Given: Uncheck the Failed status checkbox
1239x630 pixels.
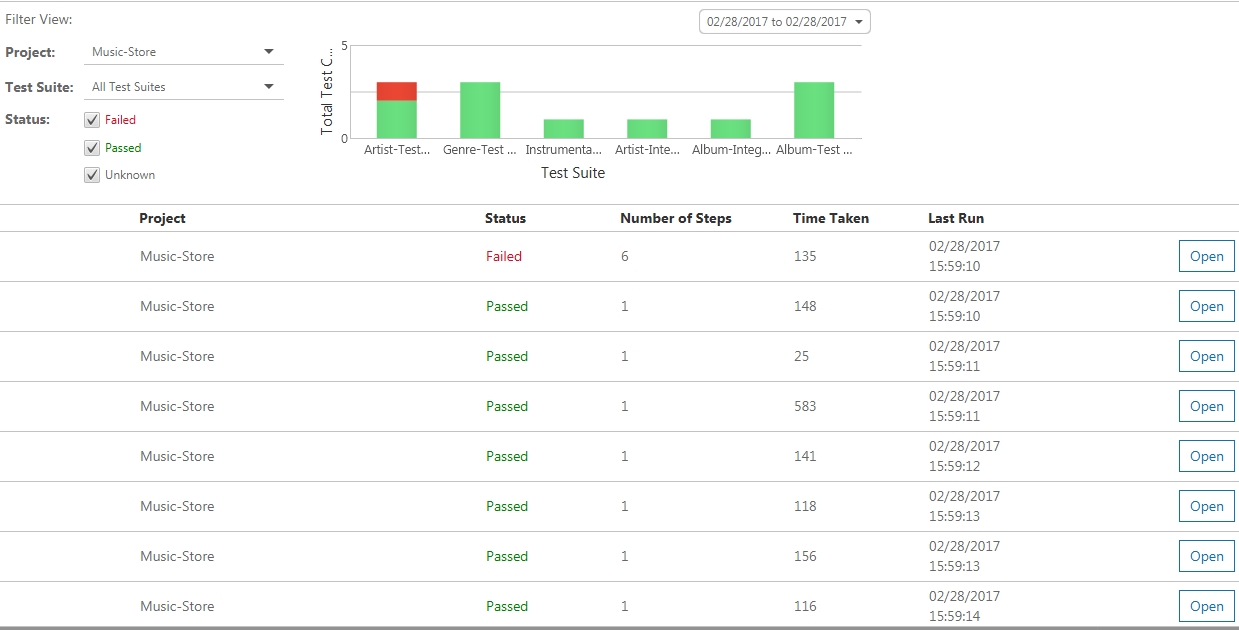Looking at the screenshot, I should point(93,120).
